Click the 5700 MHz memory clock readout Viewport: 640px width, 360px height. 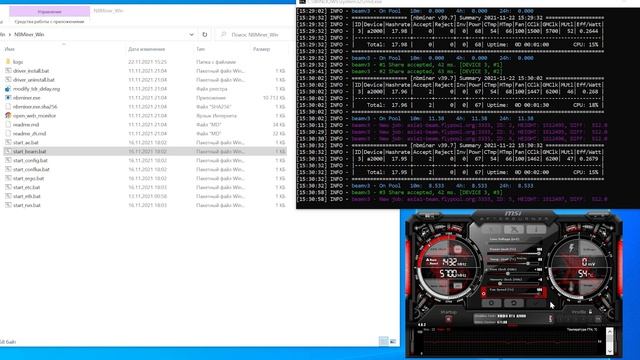point(453,273)
